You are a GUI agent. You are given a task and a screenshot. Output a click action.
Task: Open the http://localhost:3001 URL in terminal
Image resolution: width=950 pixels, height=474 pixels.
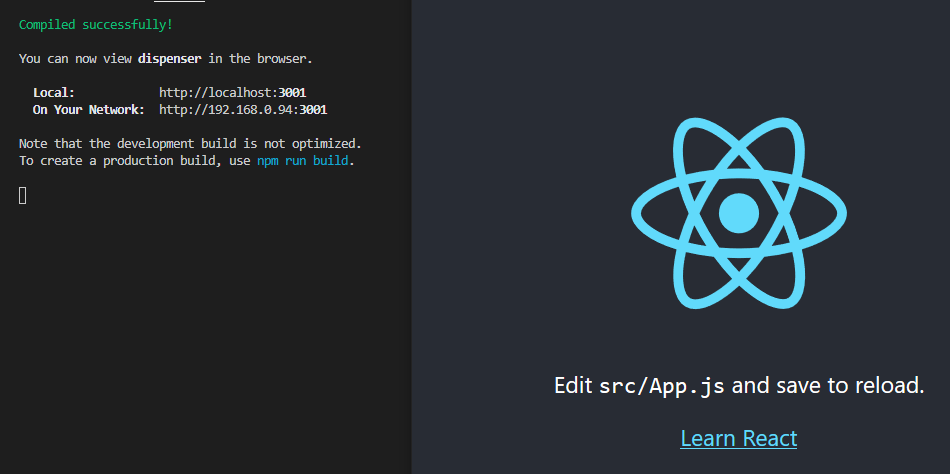click(x=233, y=93)
